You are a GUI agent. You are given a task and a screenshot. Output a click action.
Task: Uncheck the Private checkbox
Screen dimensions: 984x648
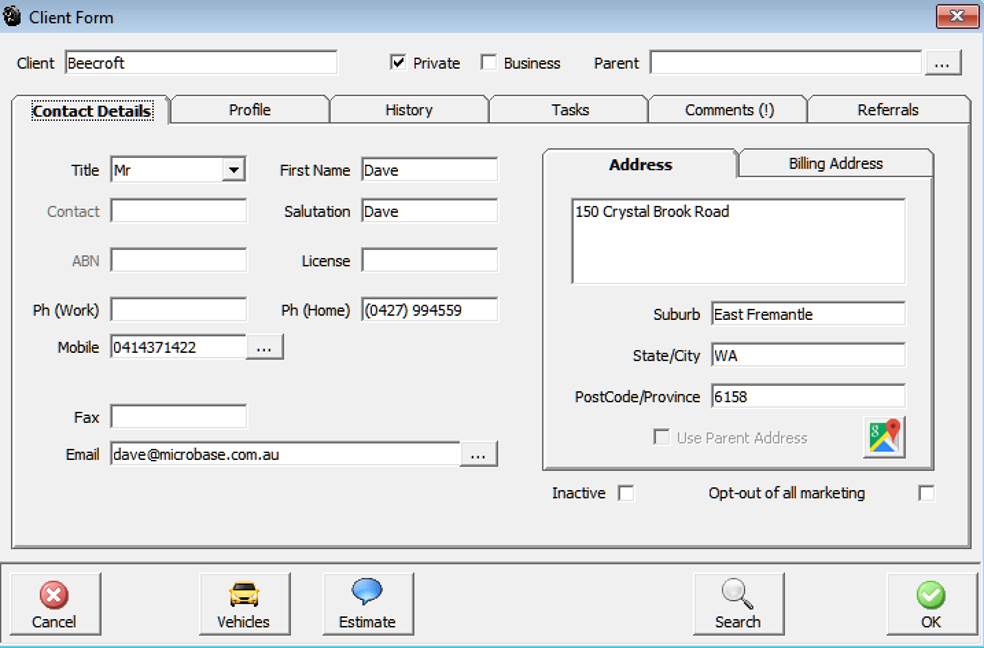398,63
